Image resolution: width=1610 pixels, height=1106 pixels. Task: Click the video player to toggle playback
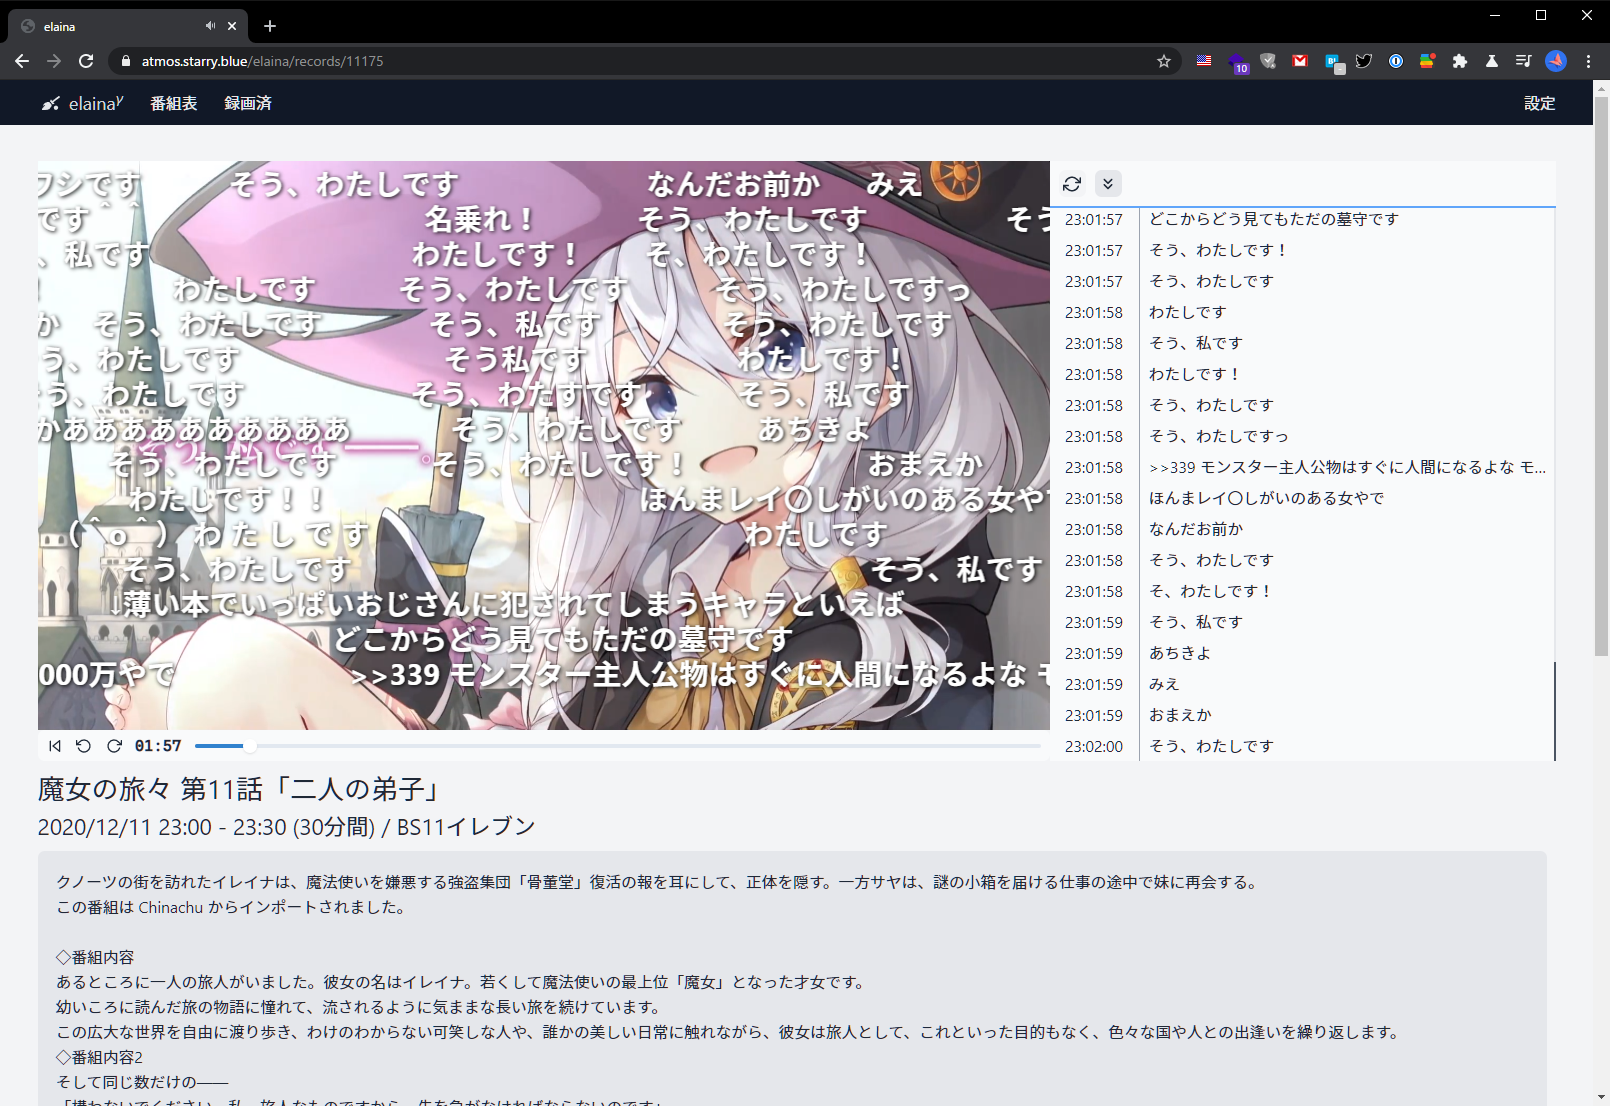(x=544, y=446)
